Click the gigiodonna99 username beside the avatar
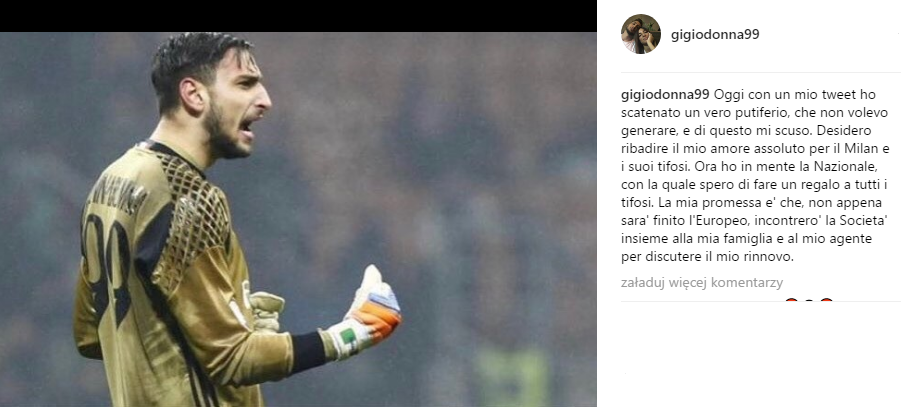This screenshot has height=407, width=901. [715, 34]
